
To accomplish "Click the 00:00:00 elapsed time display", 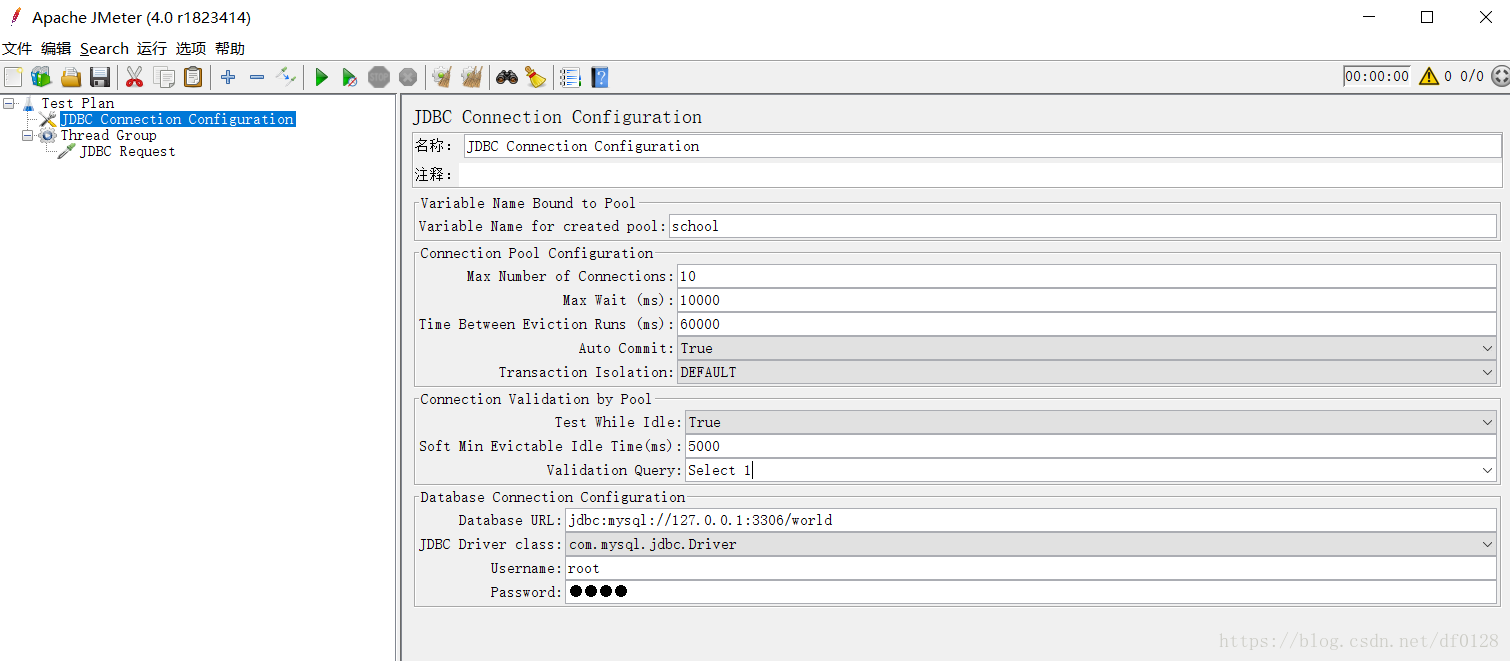I will (x=1377, y=76).
